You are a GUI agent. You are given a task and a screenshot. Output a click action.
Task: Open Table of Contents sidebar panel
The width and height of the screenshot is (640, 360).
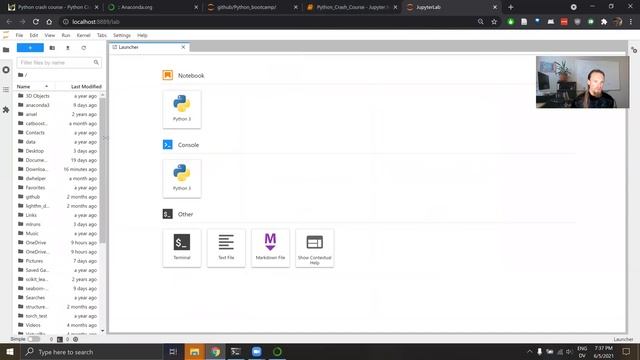pos(6,89)
